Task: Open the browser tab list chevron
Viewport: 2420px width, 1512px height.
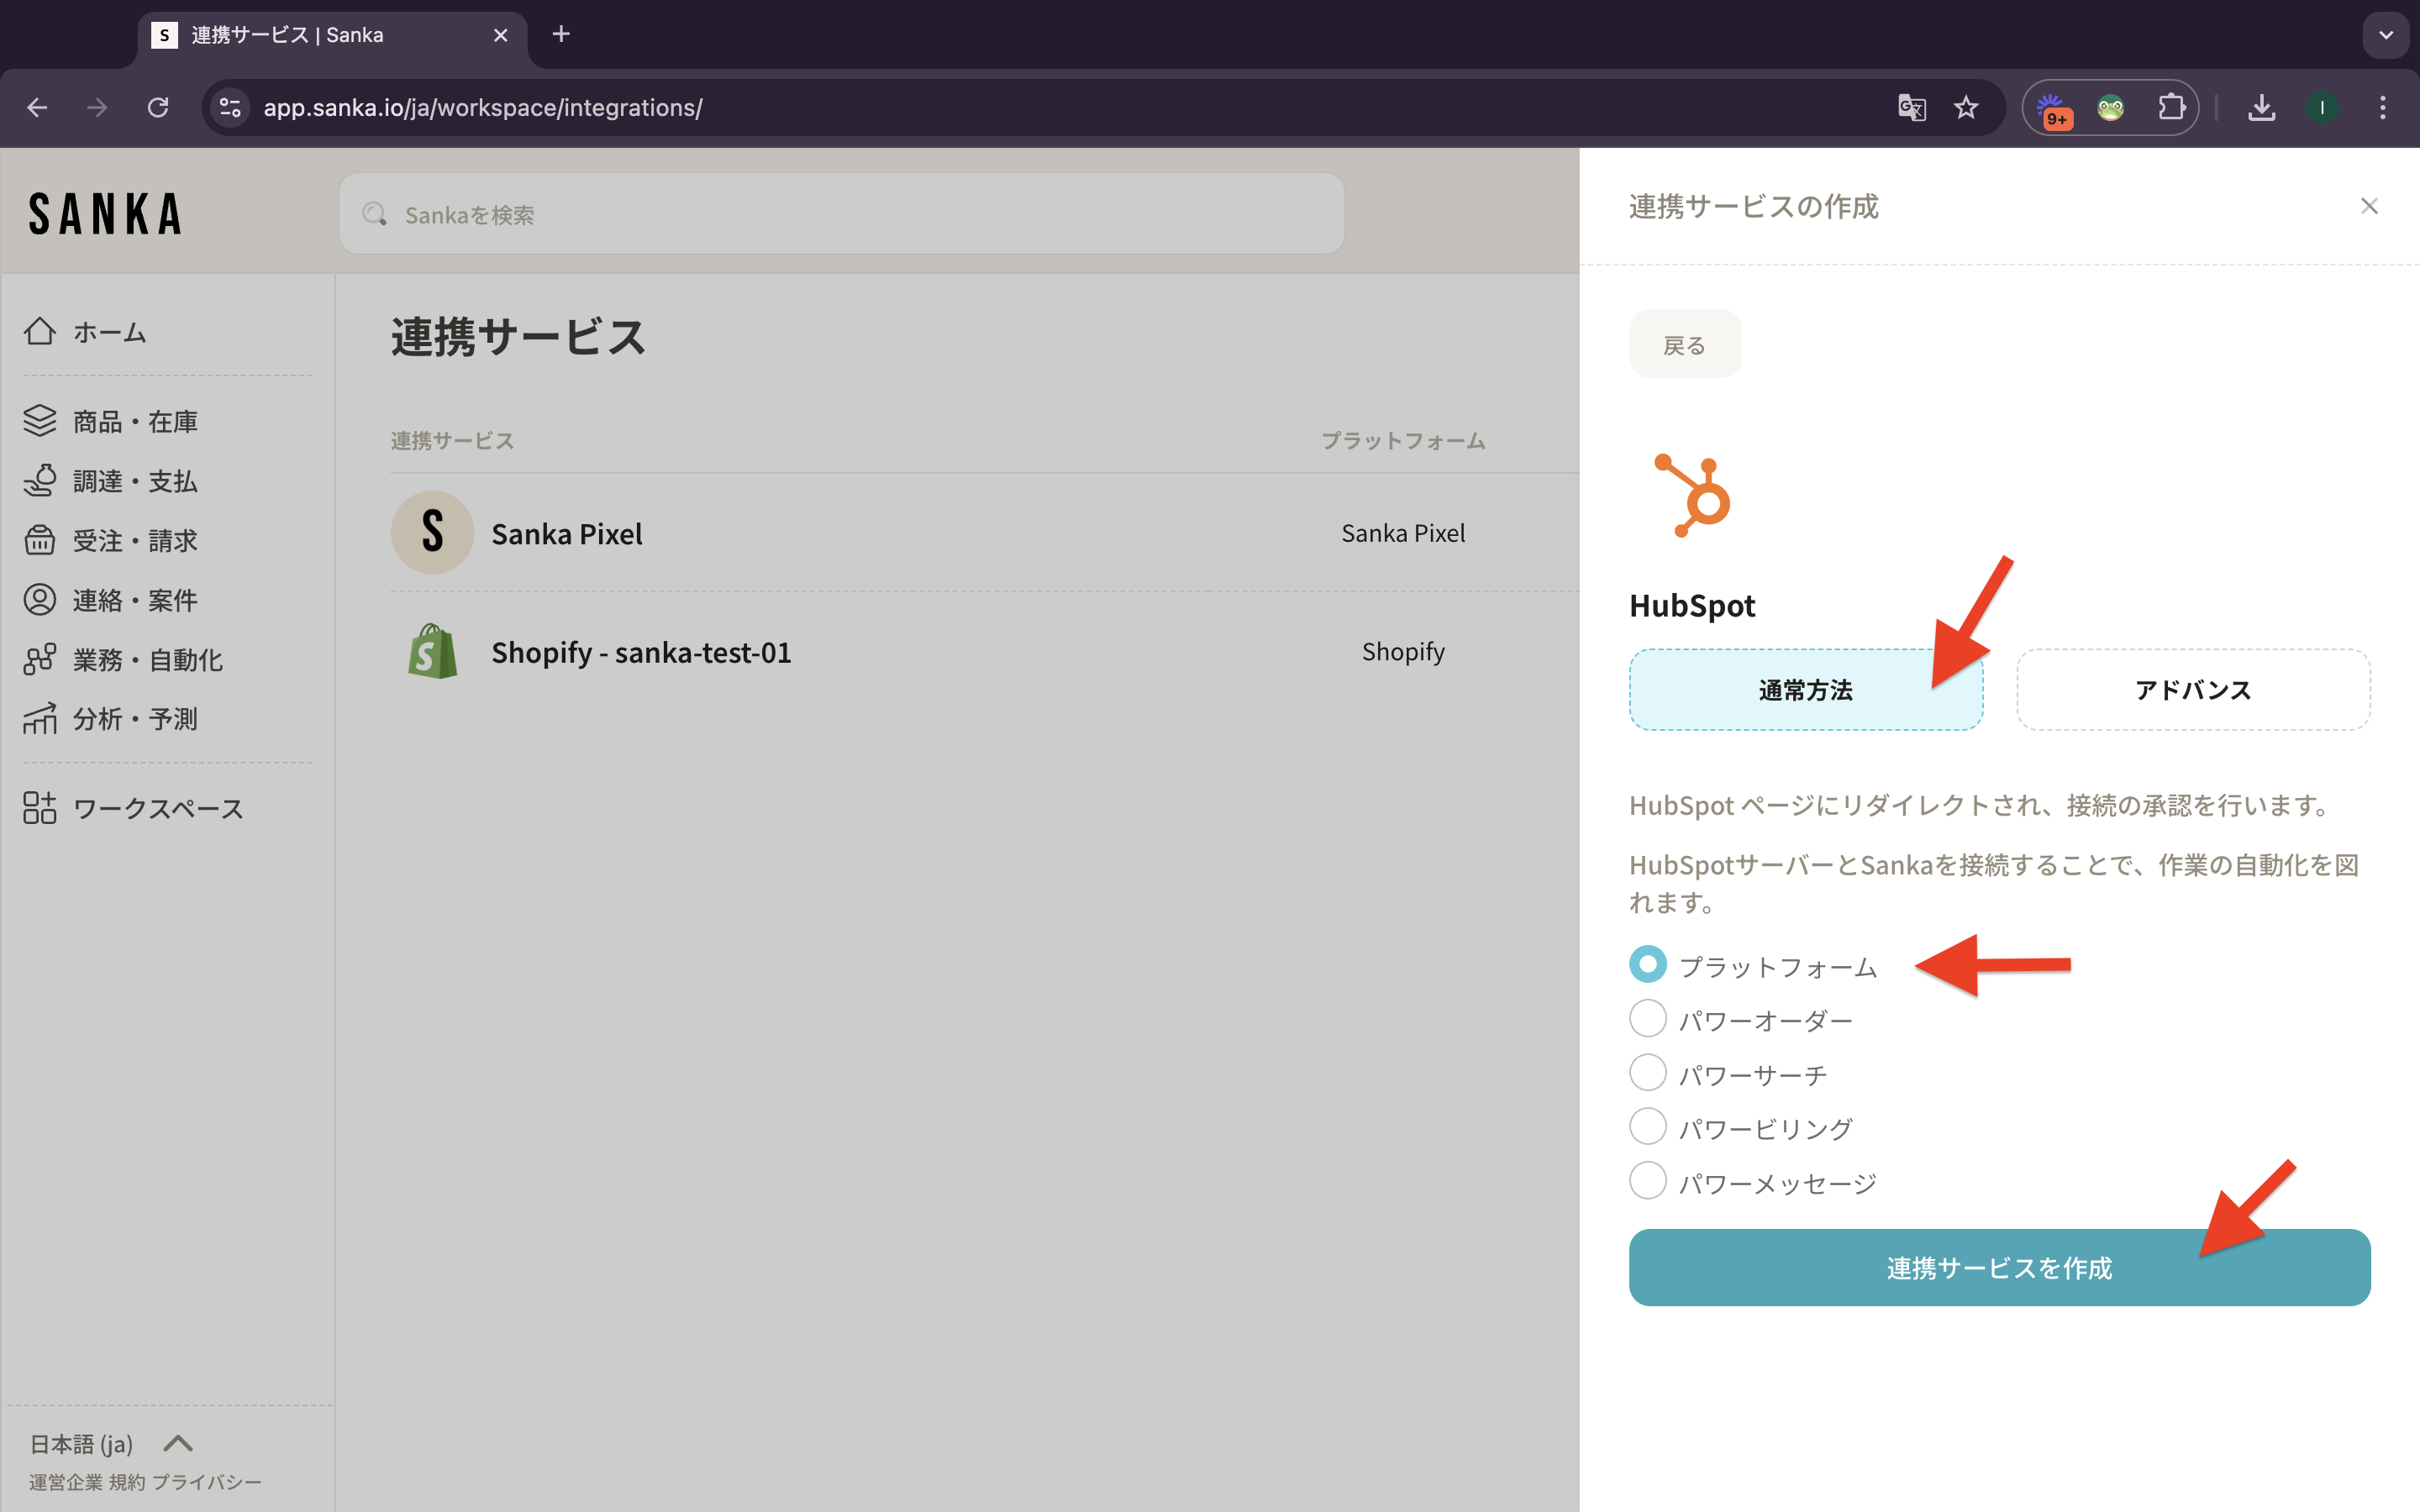Action: [x=2385, y=35]
